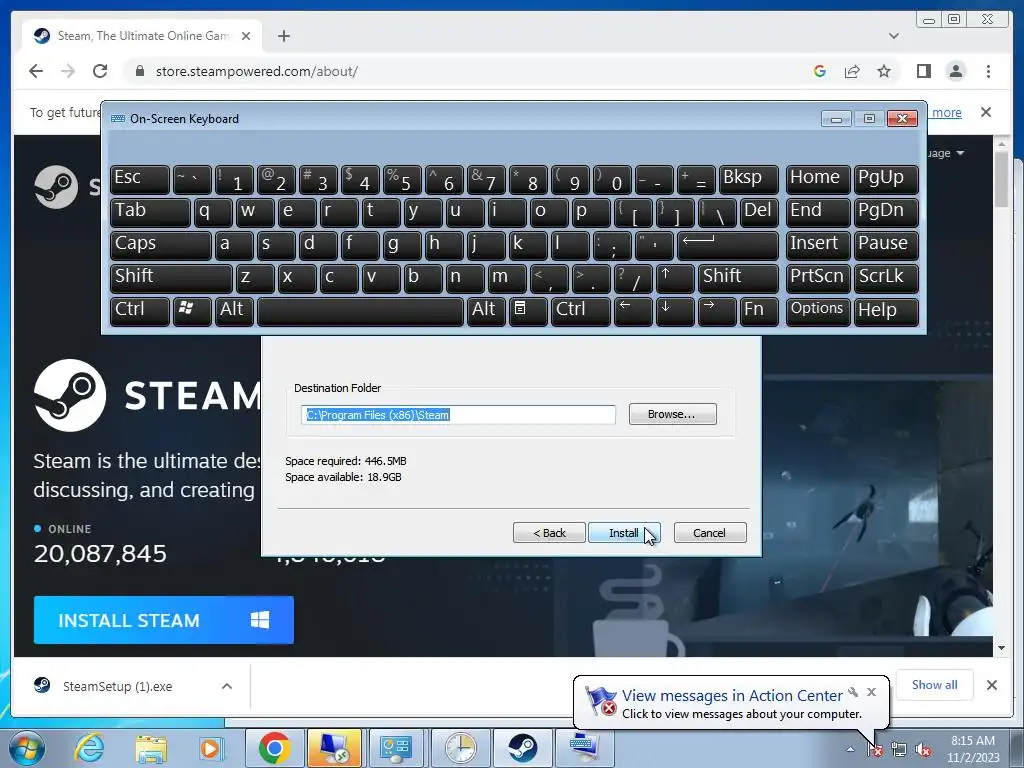The image size is (1024, 768).
Task: Click the scrollbar down arrow
Action: click(x=1002, y=648)
